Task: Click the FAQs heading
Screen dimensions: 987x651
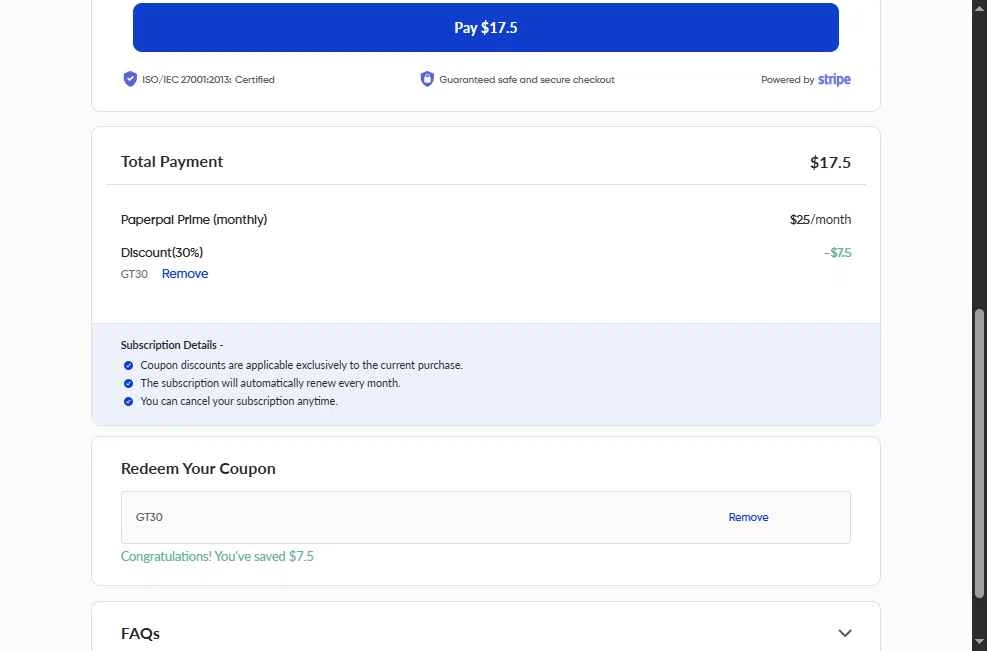Action: [x=140, y=633]
